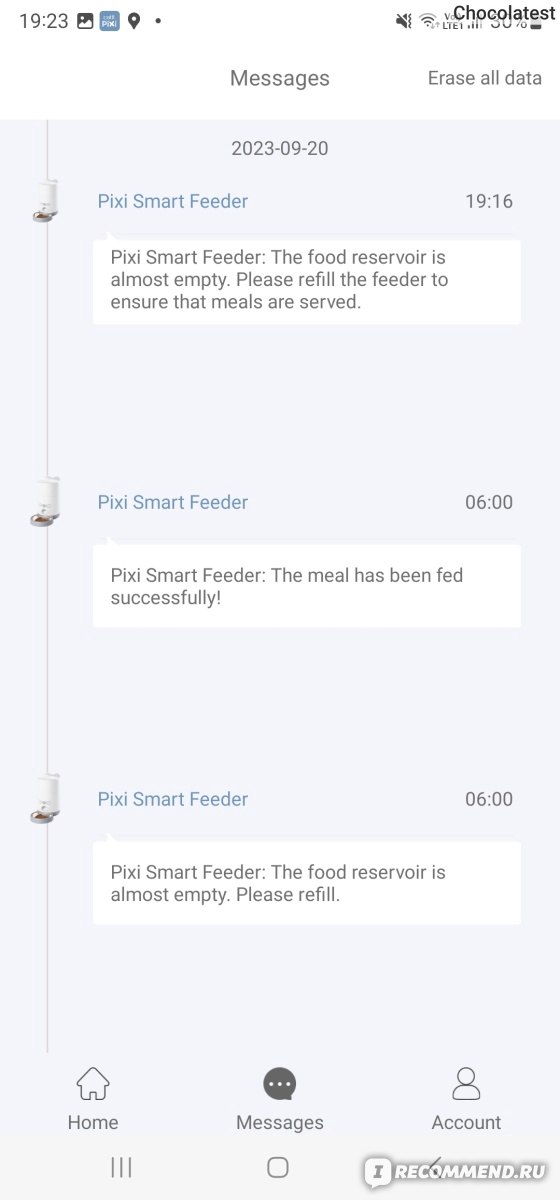The image size is (560, 1200).
Task: Switch to the Account tab label
Action: [466, 1122]
